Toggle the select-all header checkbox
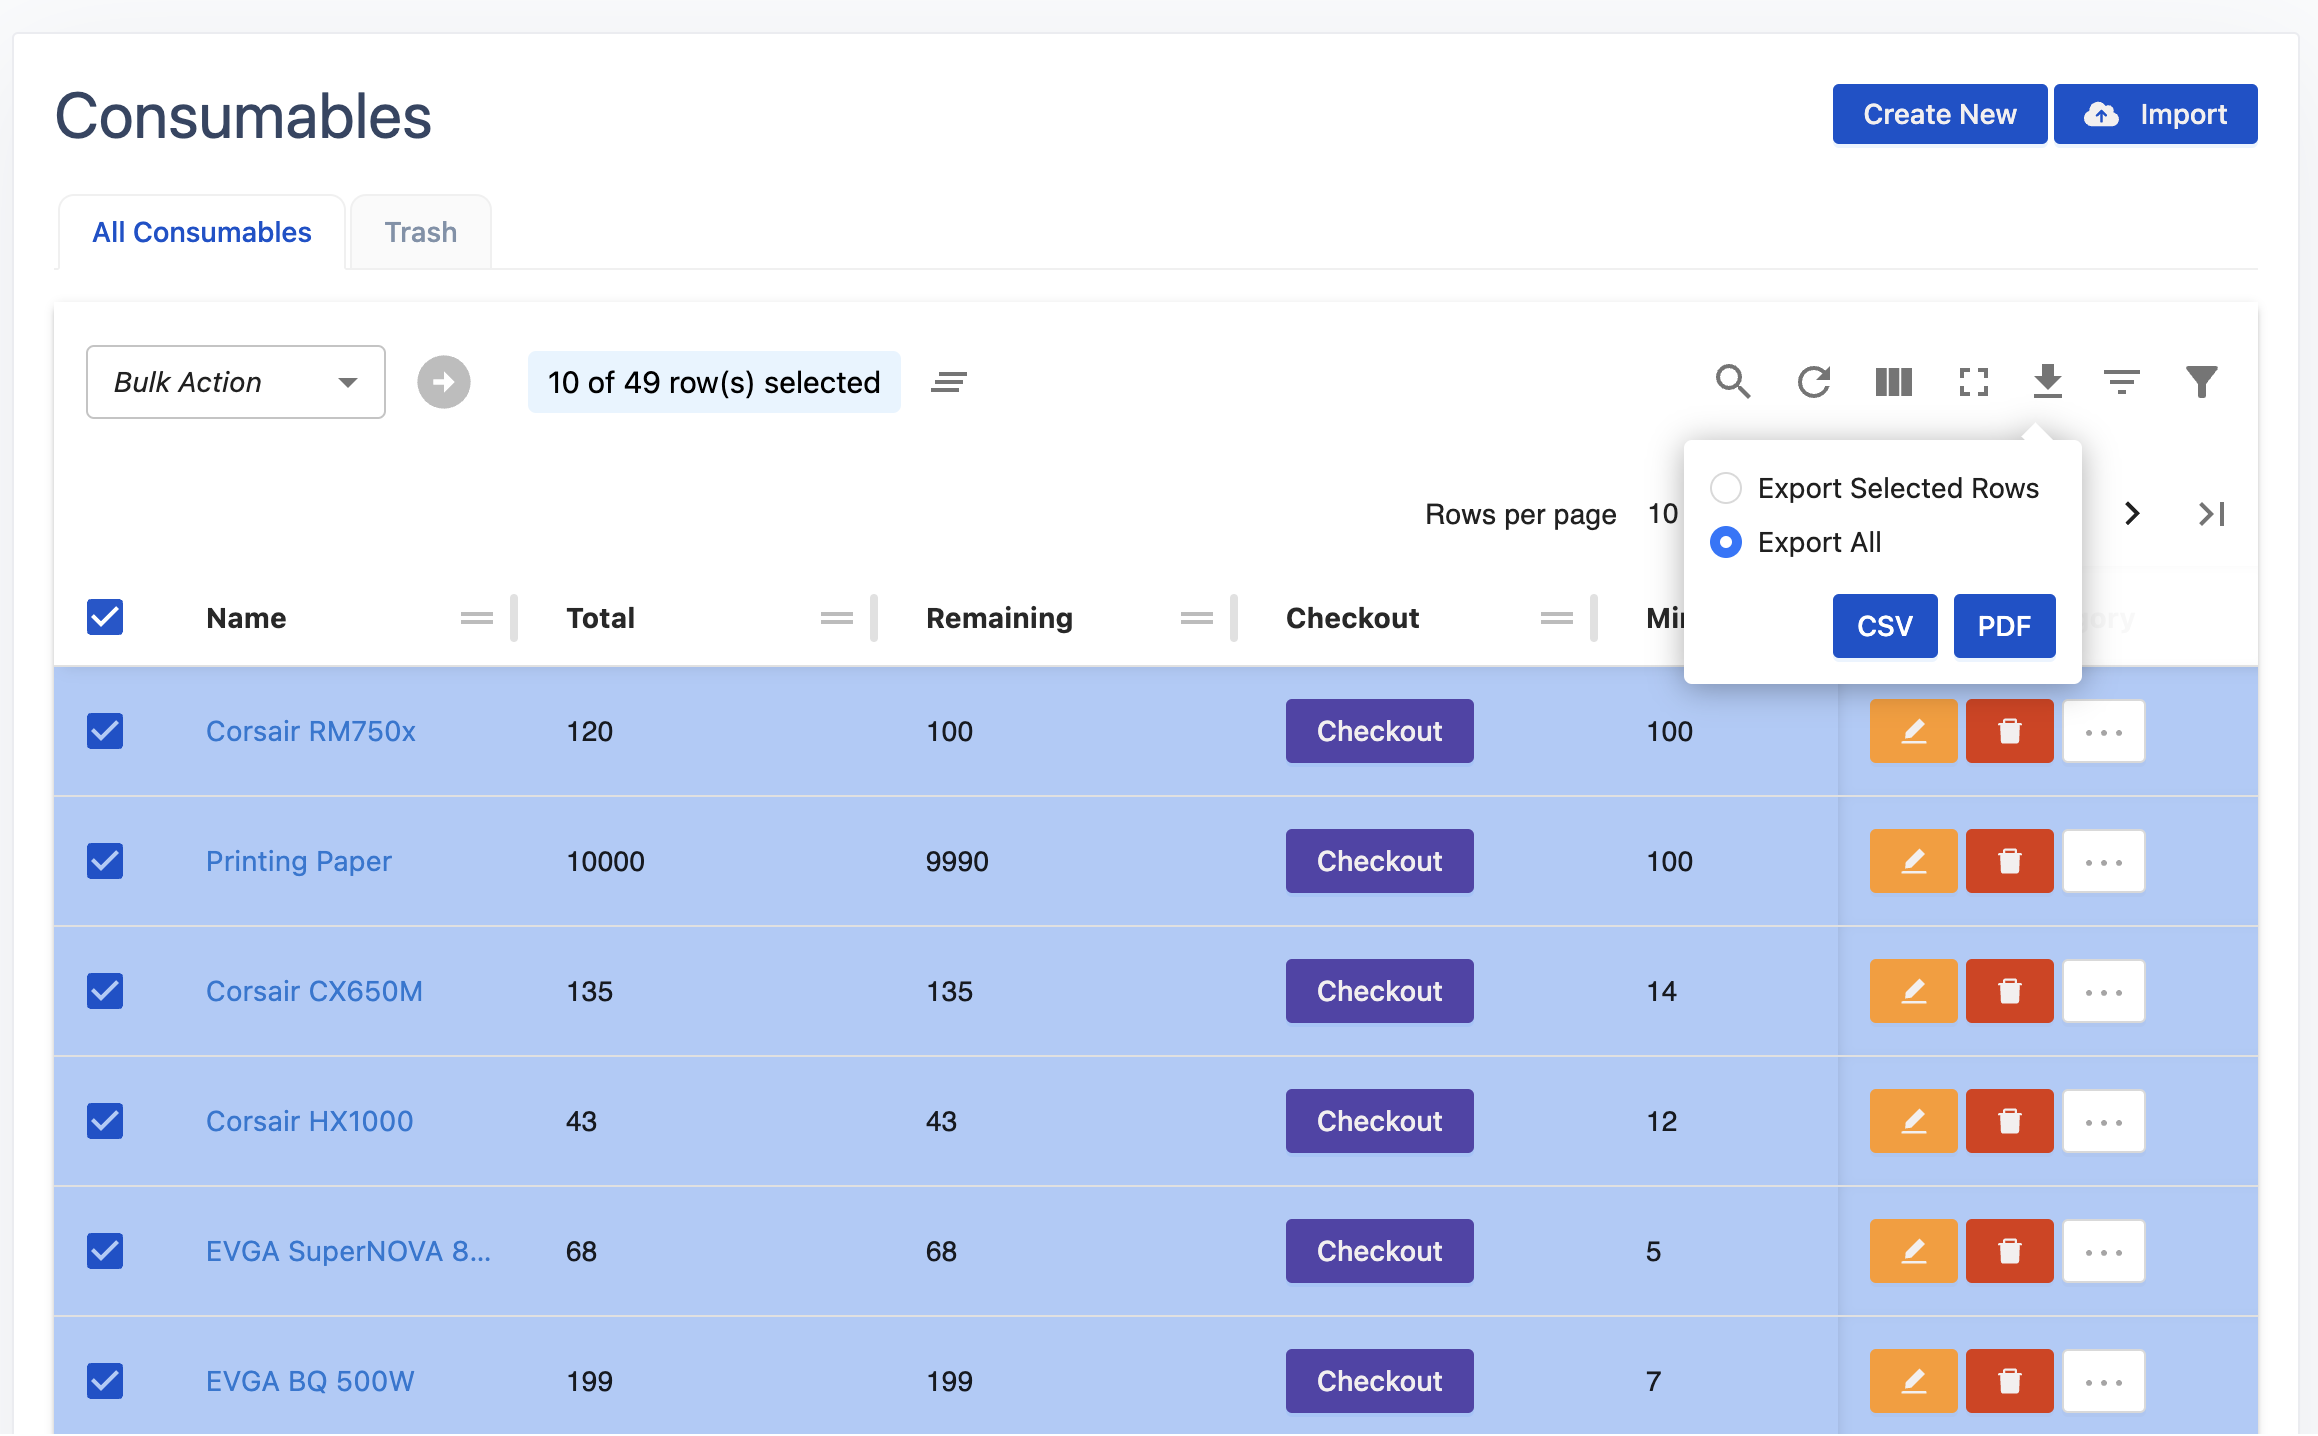2318x1436 pixels. tap(105, 617)
